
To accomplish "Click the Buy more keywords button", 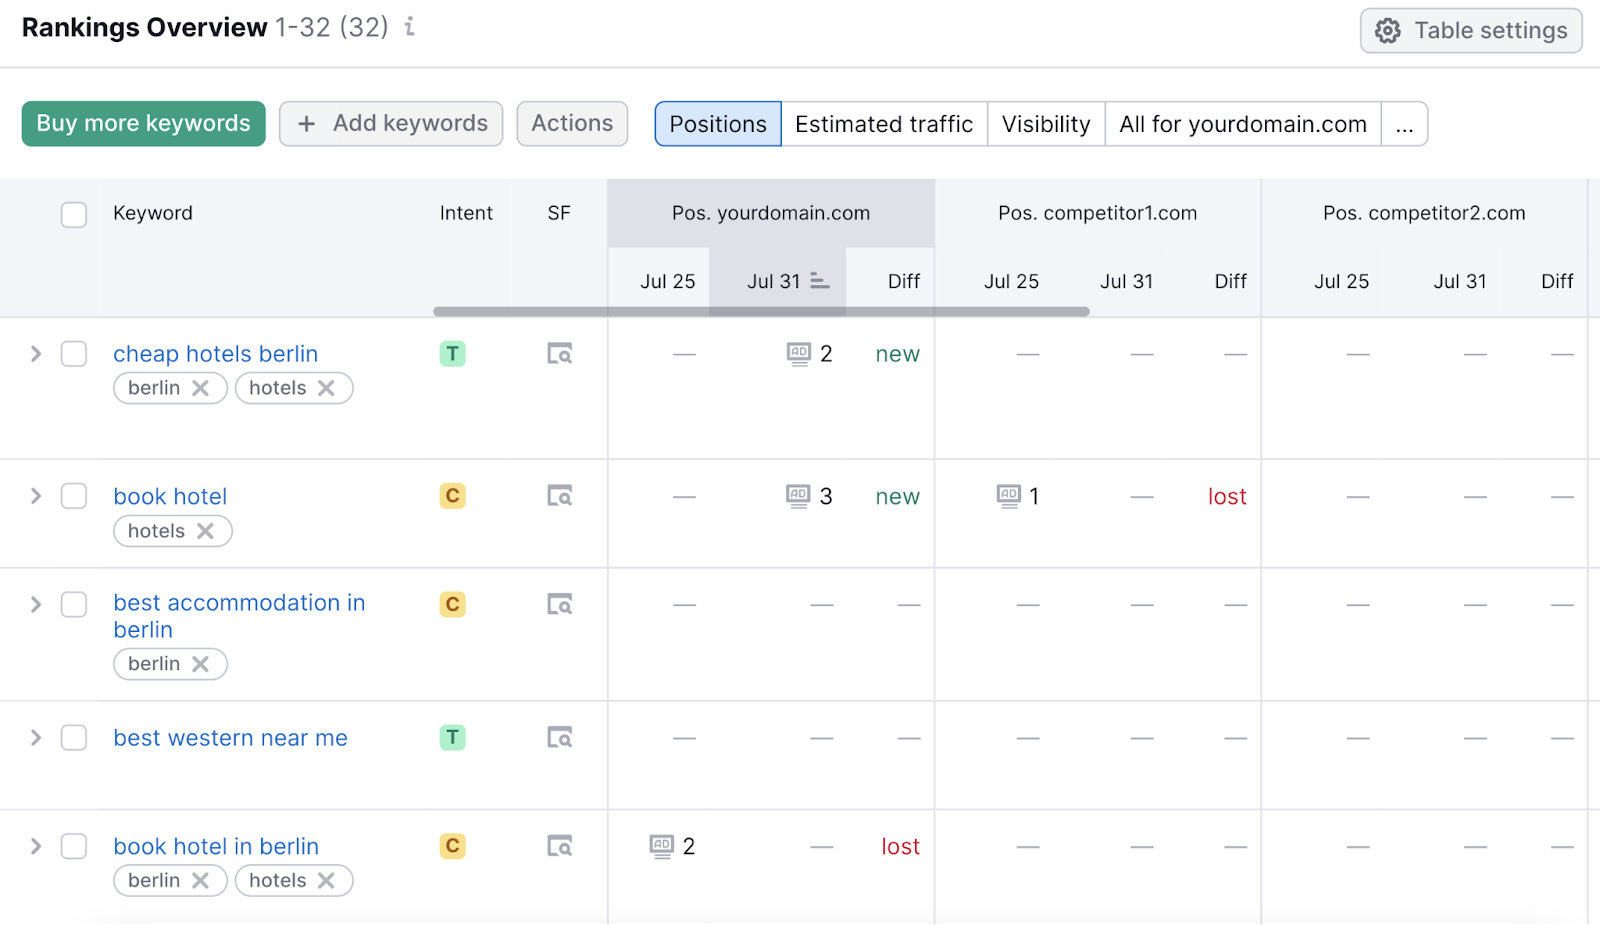I will point(142,123).
